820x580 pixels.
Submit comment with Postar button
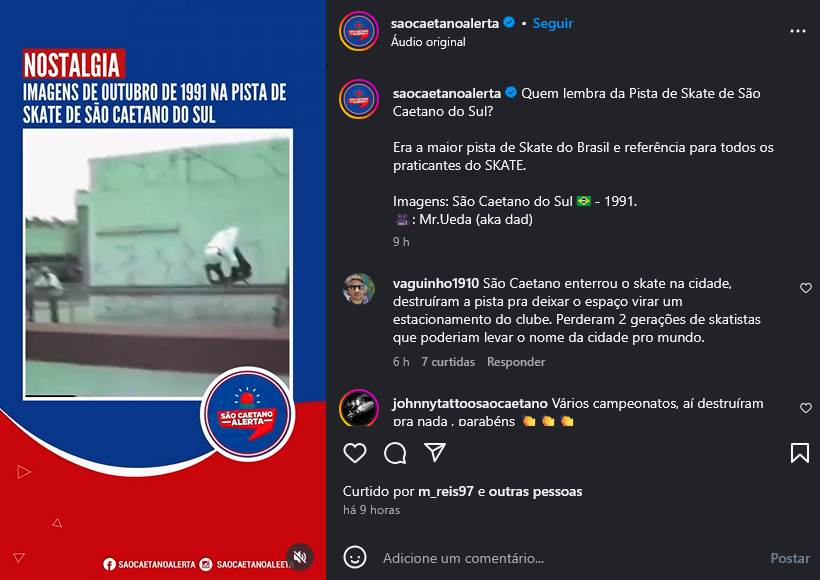click(790, 558)
